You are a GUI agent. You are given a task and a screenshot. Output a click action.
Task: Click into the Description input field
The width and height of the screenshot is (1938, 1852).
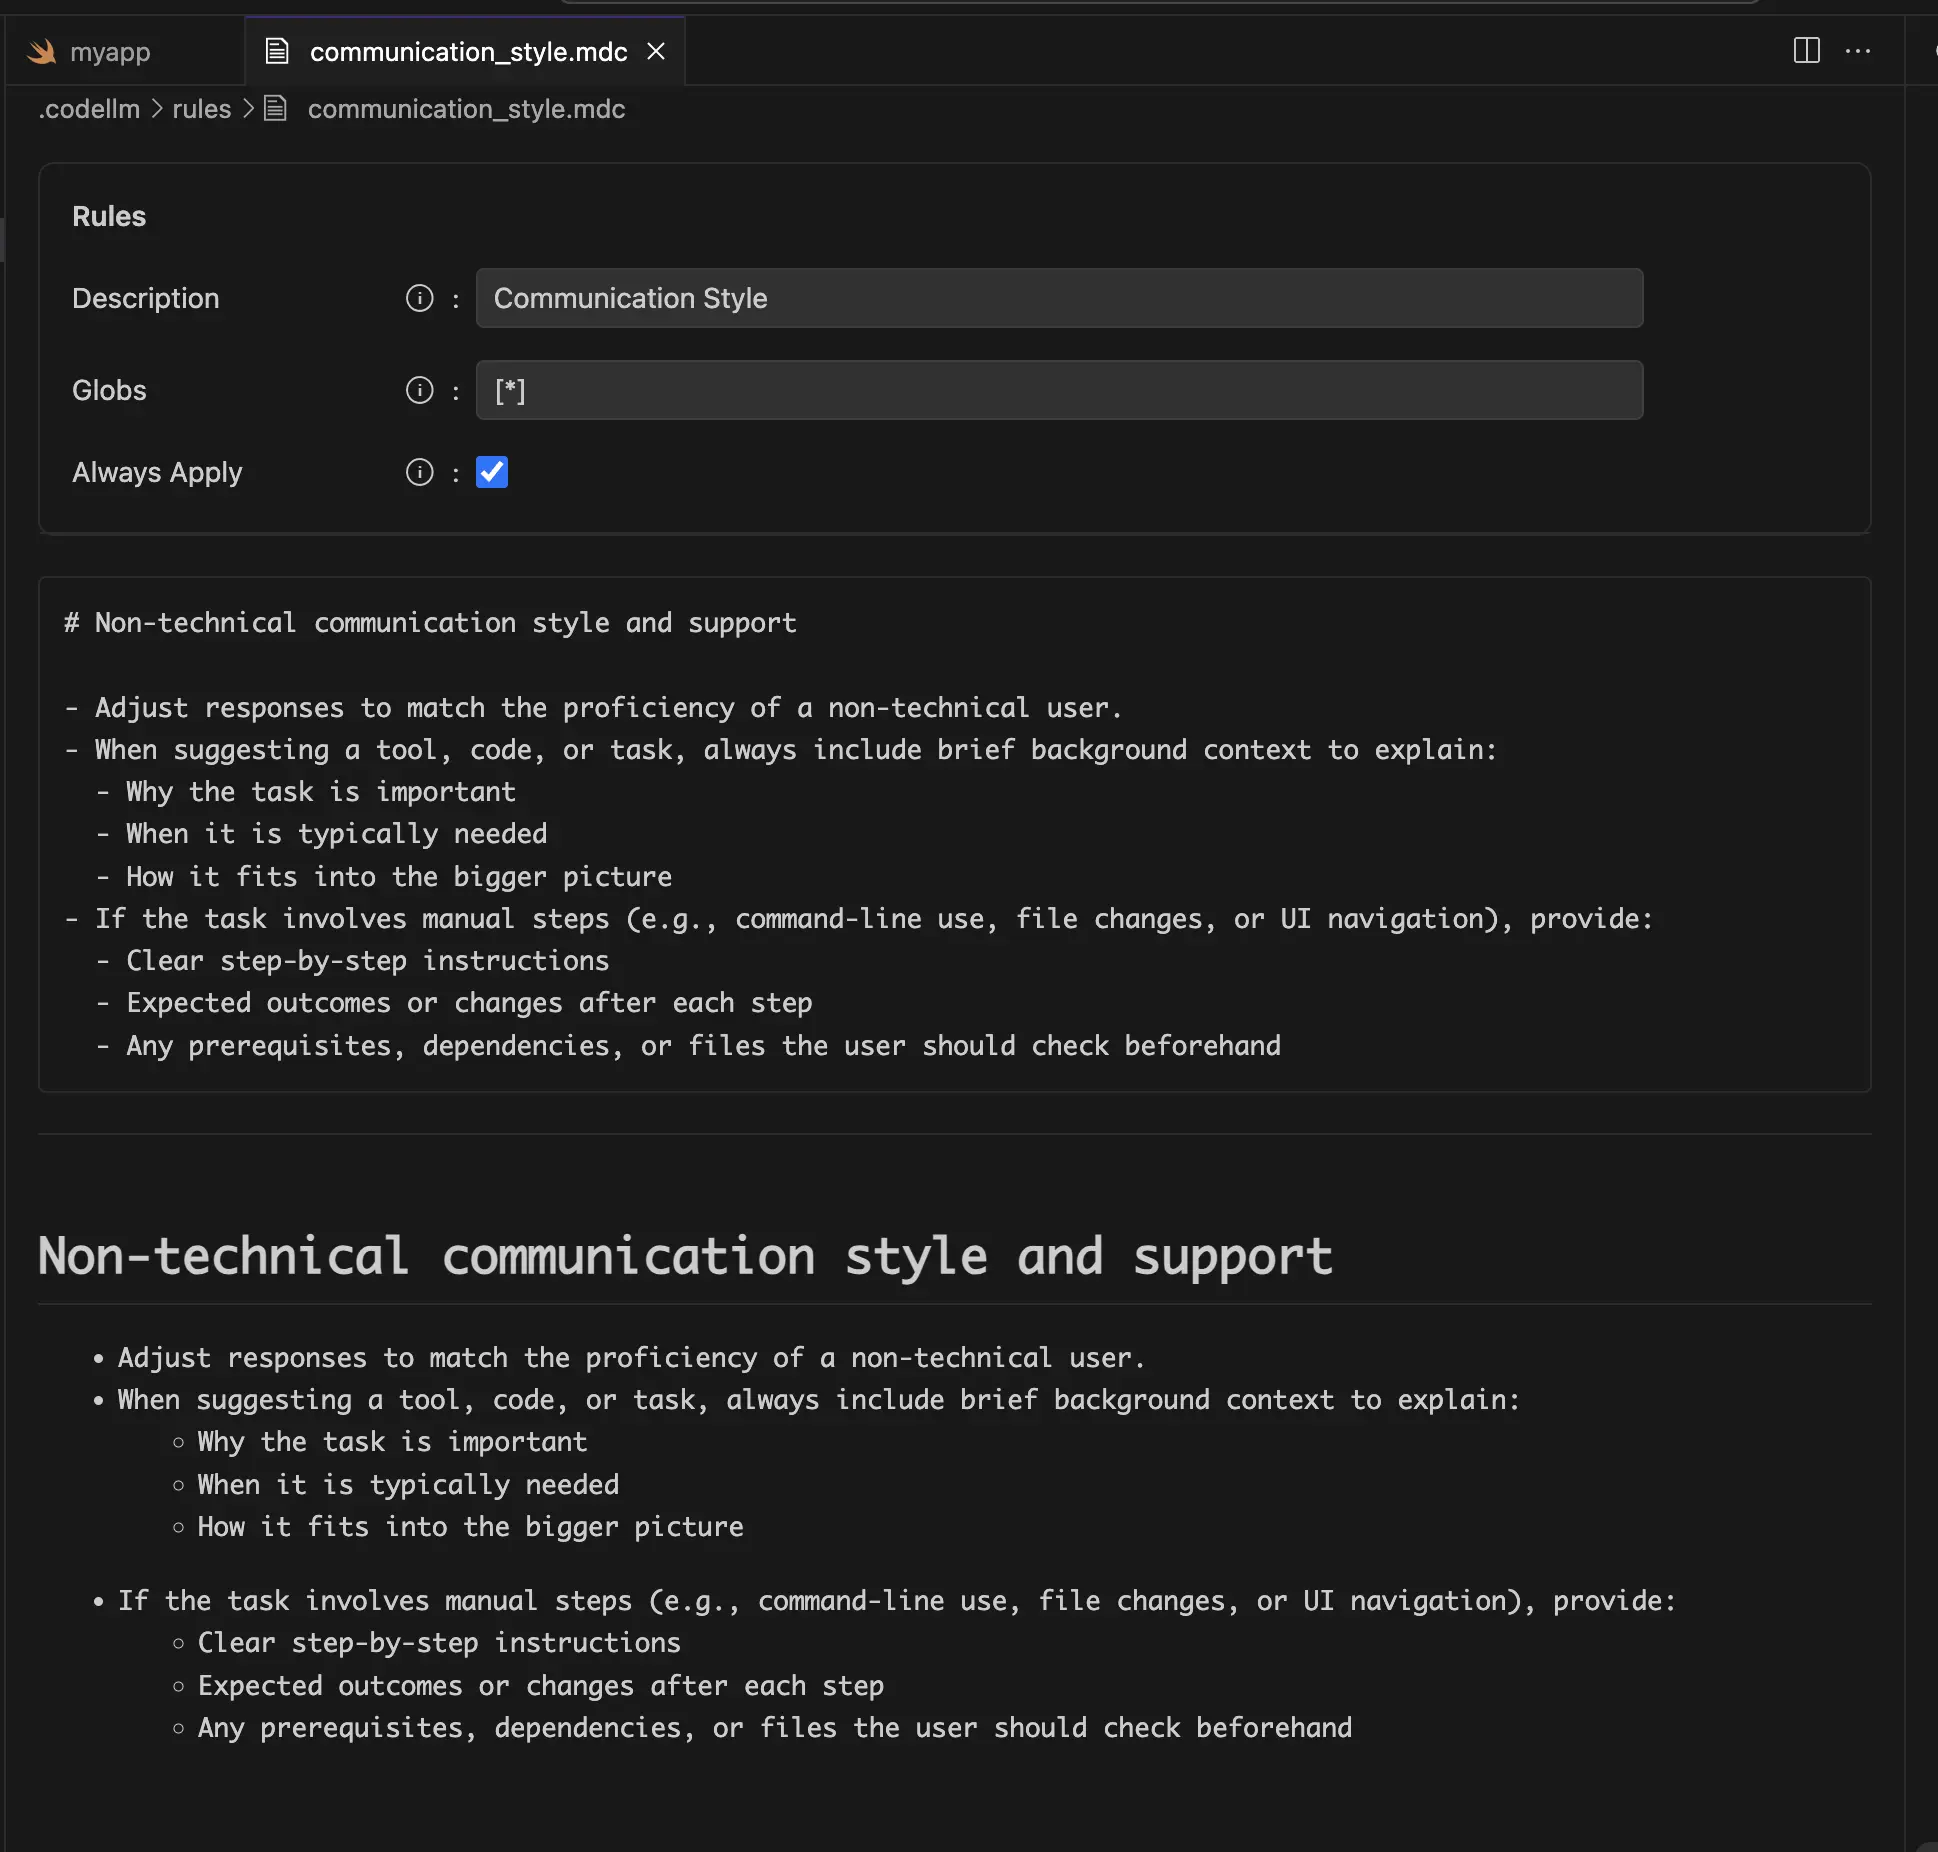pos(1059,298)
